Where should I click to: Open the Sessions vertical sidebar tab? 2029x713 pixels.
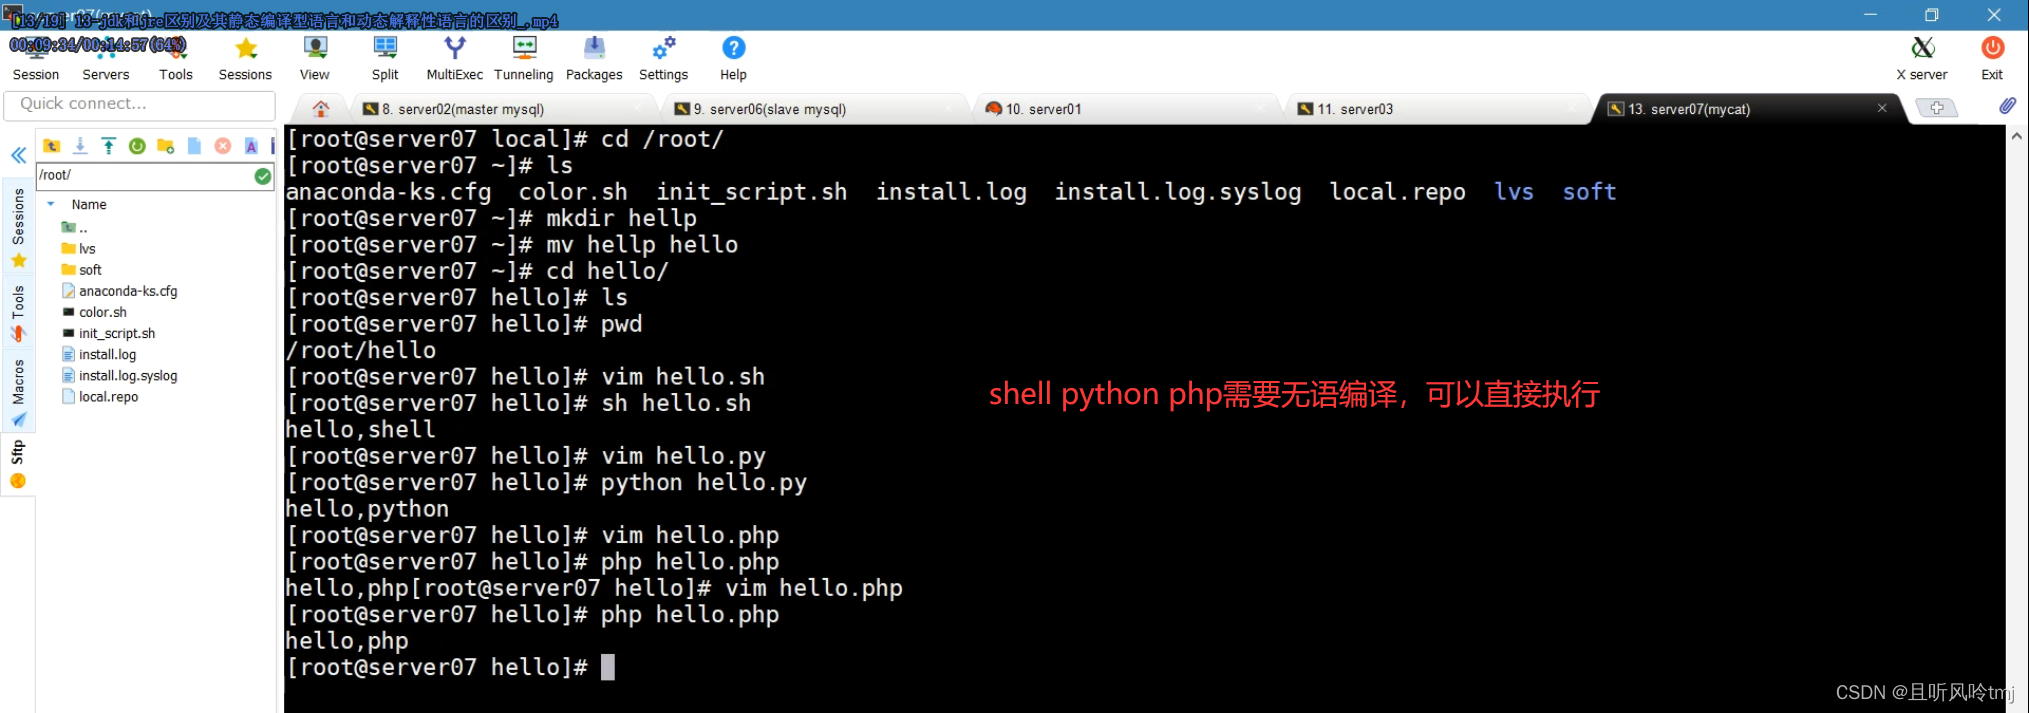click(x=18, y=217)
